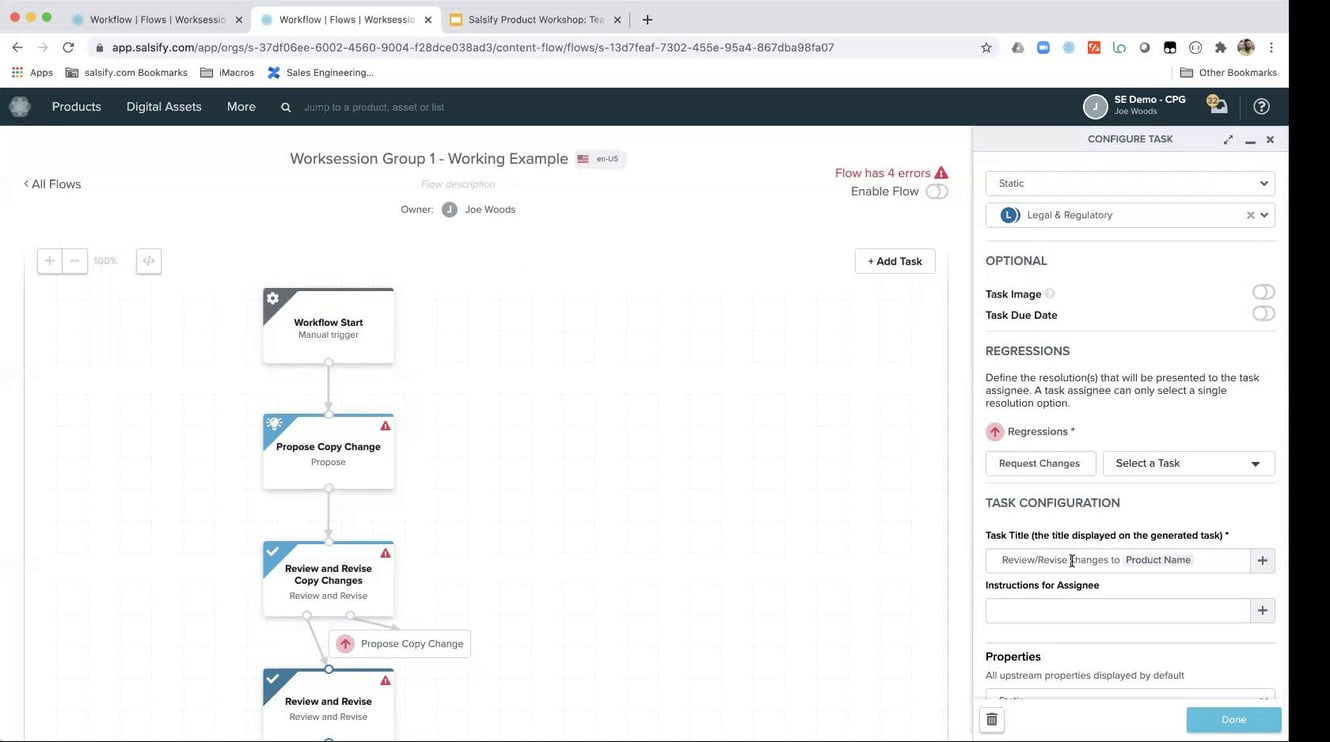Click the Done button
The height and width of the screenshot is (742, 1330).
click(x=1233, y=719)
